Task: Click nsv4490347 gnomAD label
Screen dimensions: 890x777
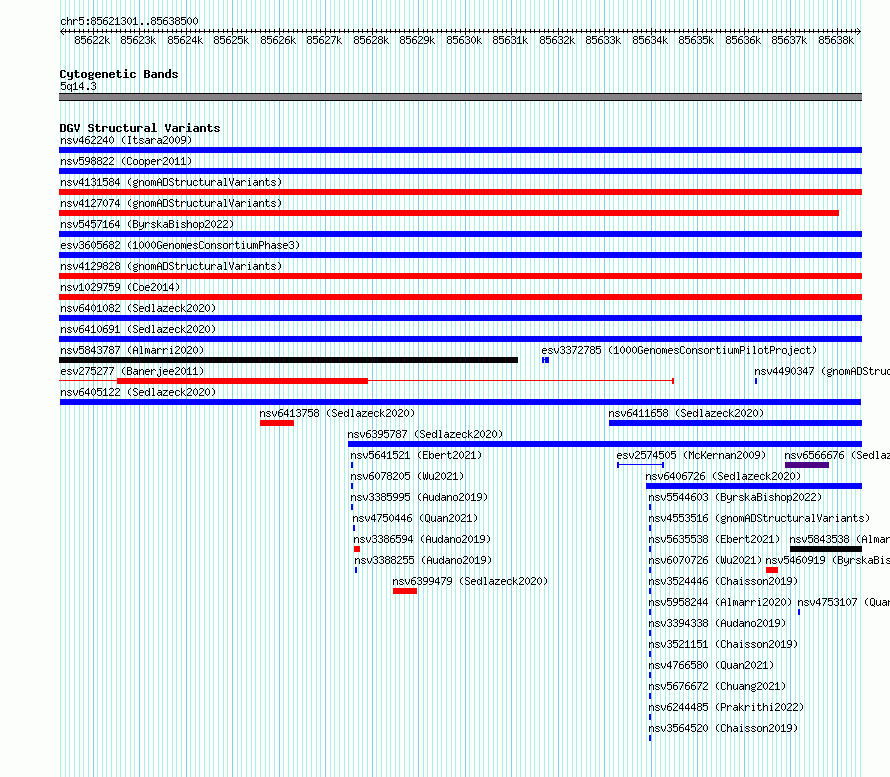Action: (822, 371)
